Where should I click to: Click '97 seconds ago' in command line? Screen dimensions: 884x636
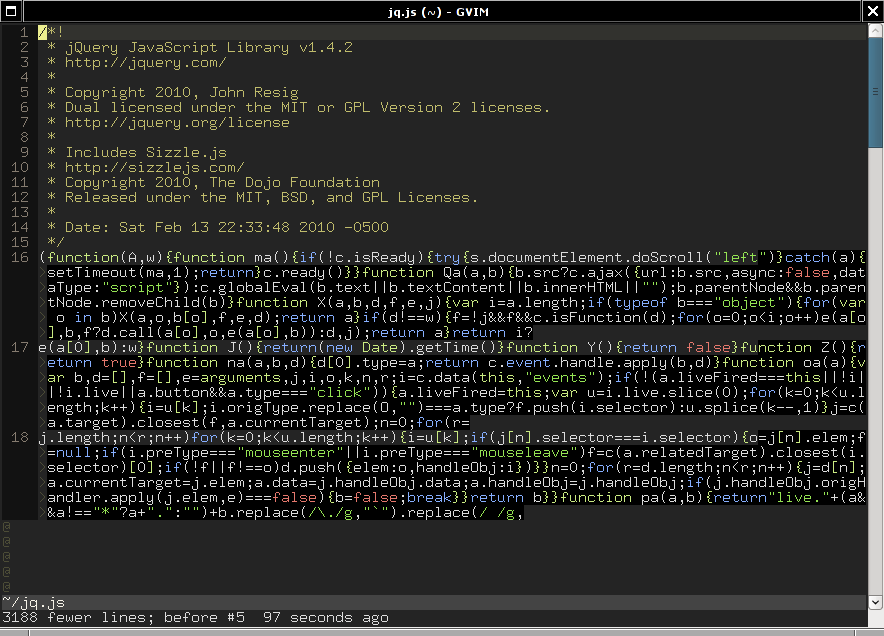pyautogui.click(x=325, y=618)
